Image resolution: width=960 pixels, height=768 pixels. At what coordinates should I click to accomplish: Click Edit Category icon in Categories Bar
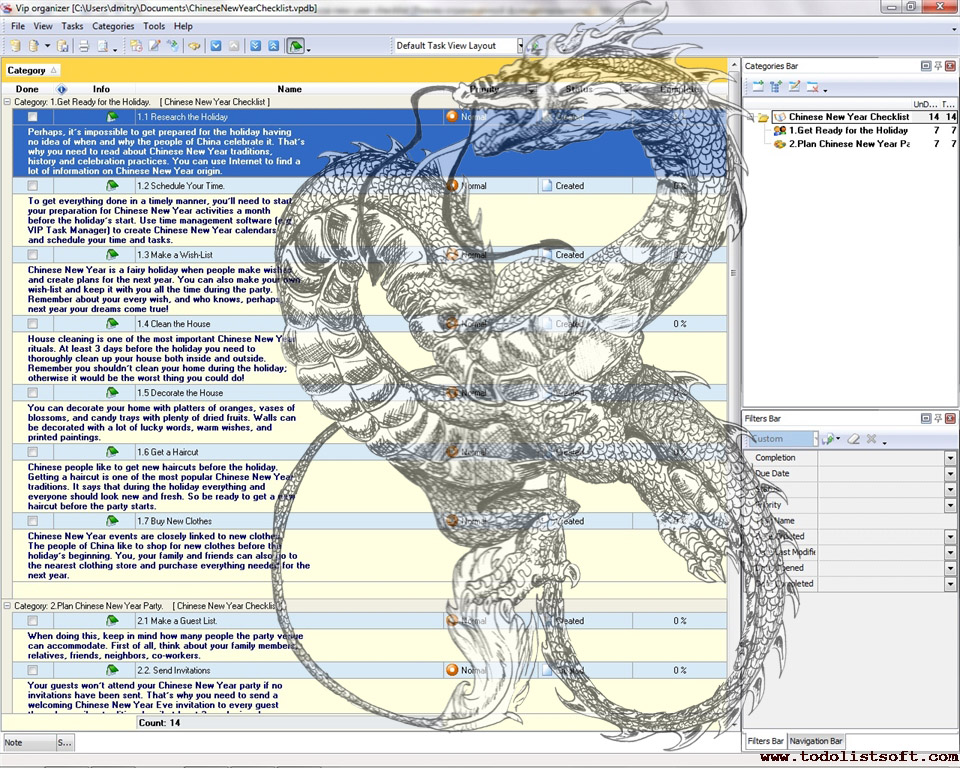click(795, 88)
